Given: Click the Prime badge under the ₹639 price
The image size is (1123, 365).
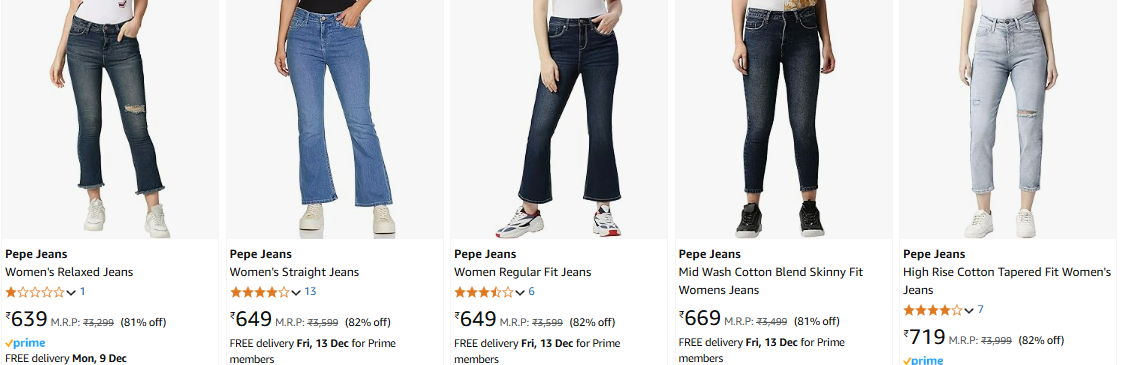Looking at the screenshot, I should [x=25, y=343].
